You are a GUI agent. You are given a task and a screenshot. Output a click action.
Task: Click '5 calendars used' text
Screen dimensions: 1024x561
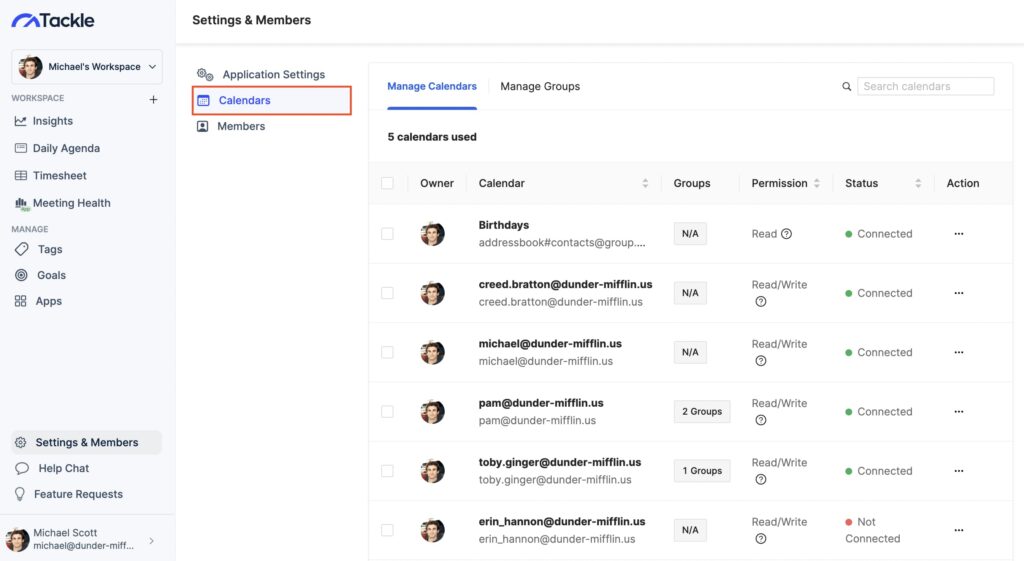[x=432, y=136]
